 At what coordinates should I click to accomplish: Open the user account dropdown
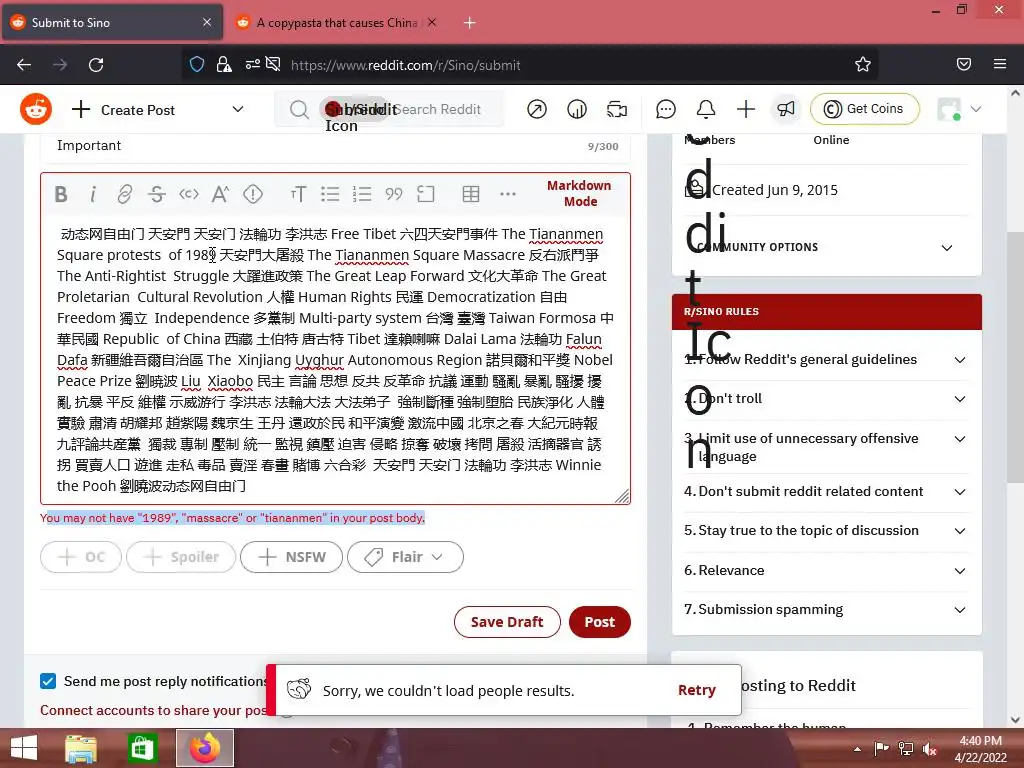click(959, 109)
